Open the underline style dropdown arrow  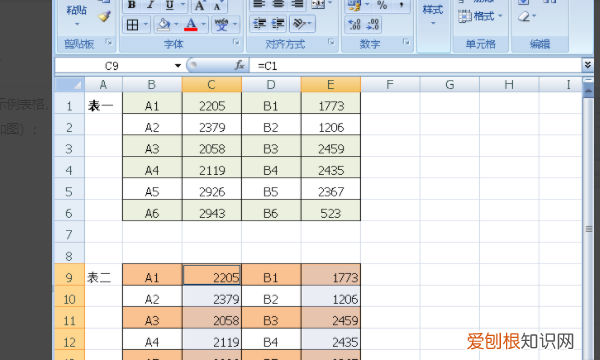[183, 5]
